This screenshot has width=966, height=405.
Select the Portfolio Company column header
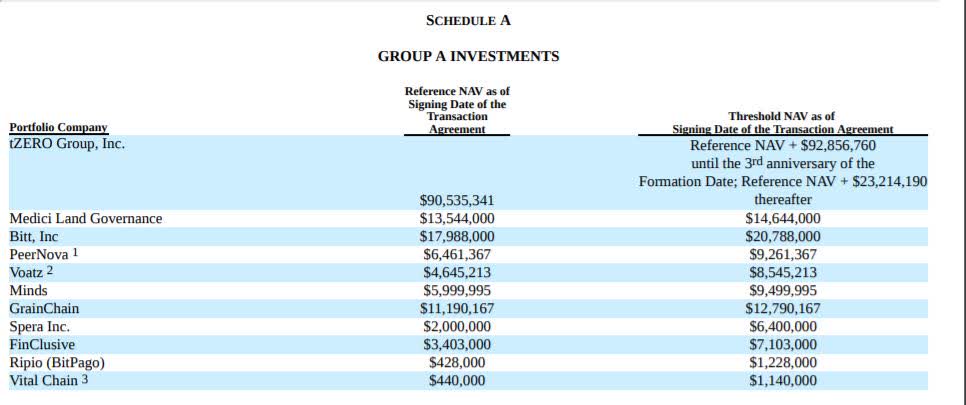[x=58, y=128]
